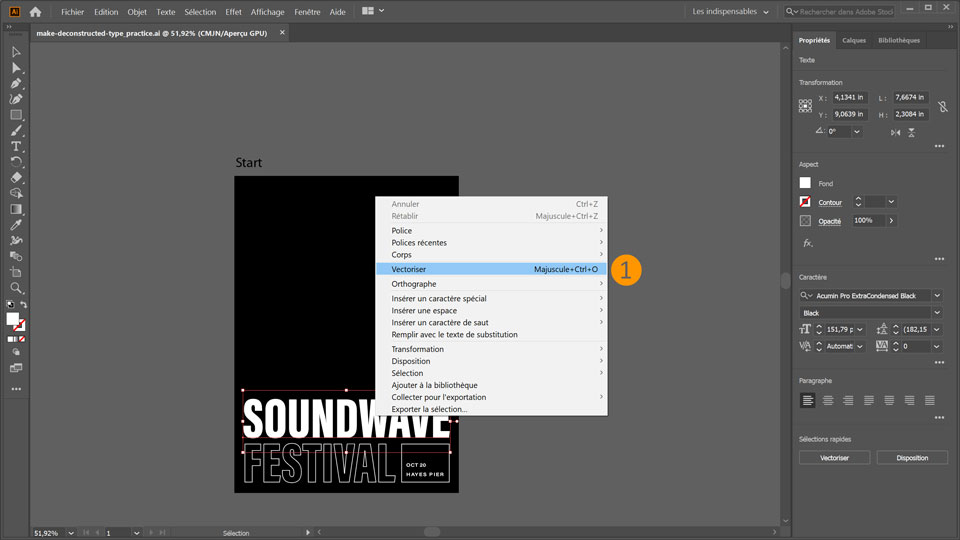Justify text with last line right
960x540 pixels.
pyautogui.click(x=909, y=400)
